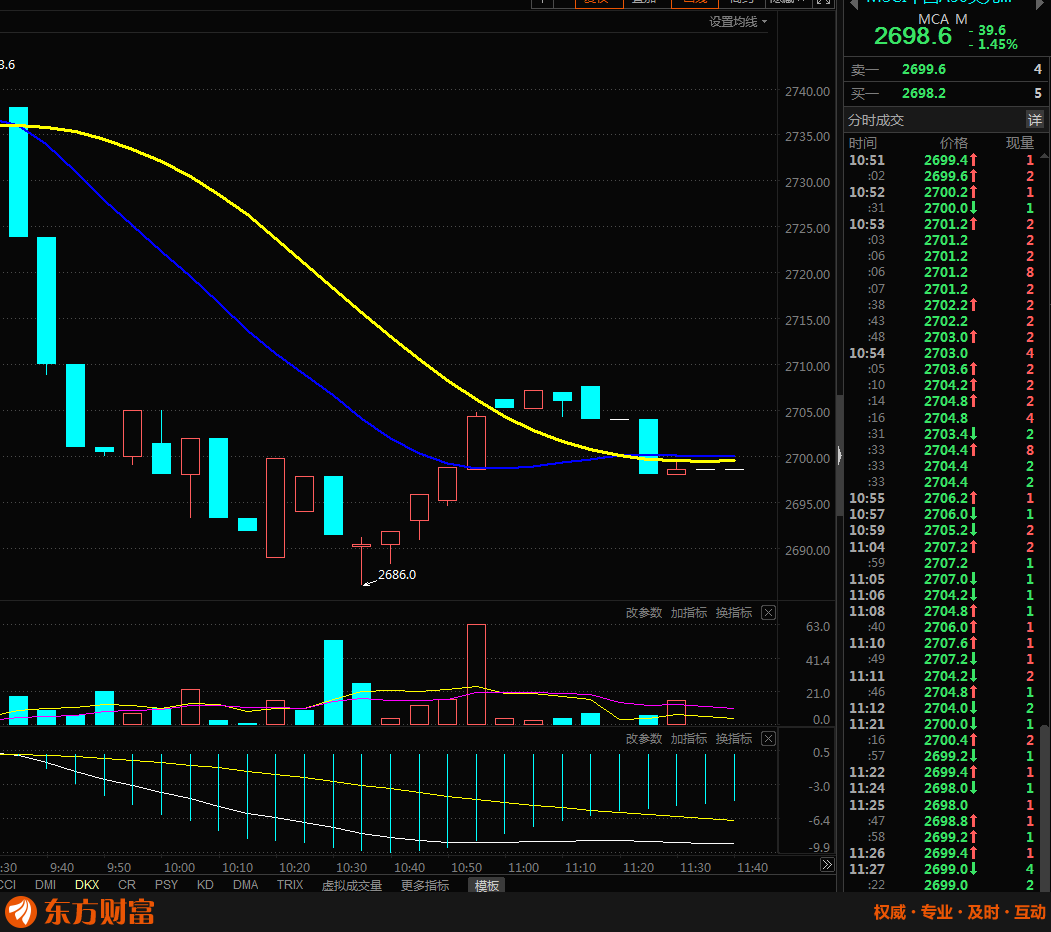Switch to the KD indicator tab
This screenshot has height=932, width=1051.
(205, 885)
